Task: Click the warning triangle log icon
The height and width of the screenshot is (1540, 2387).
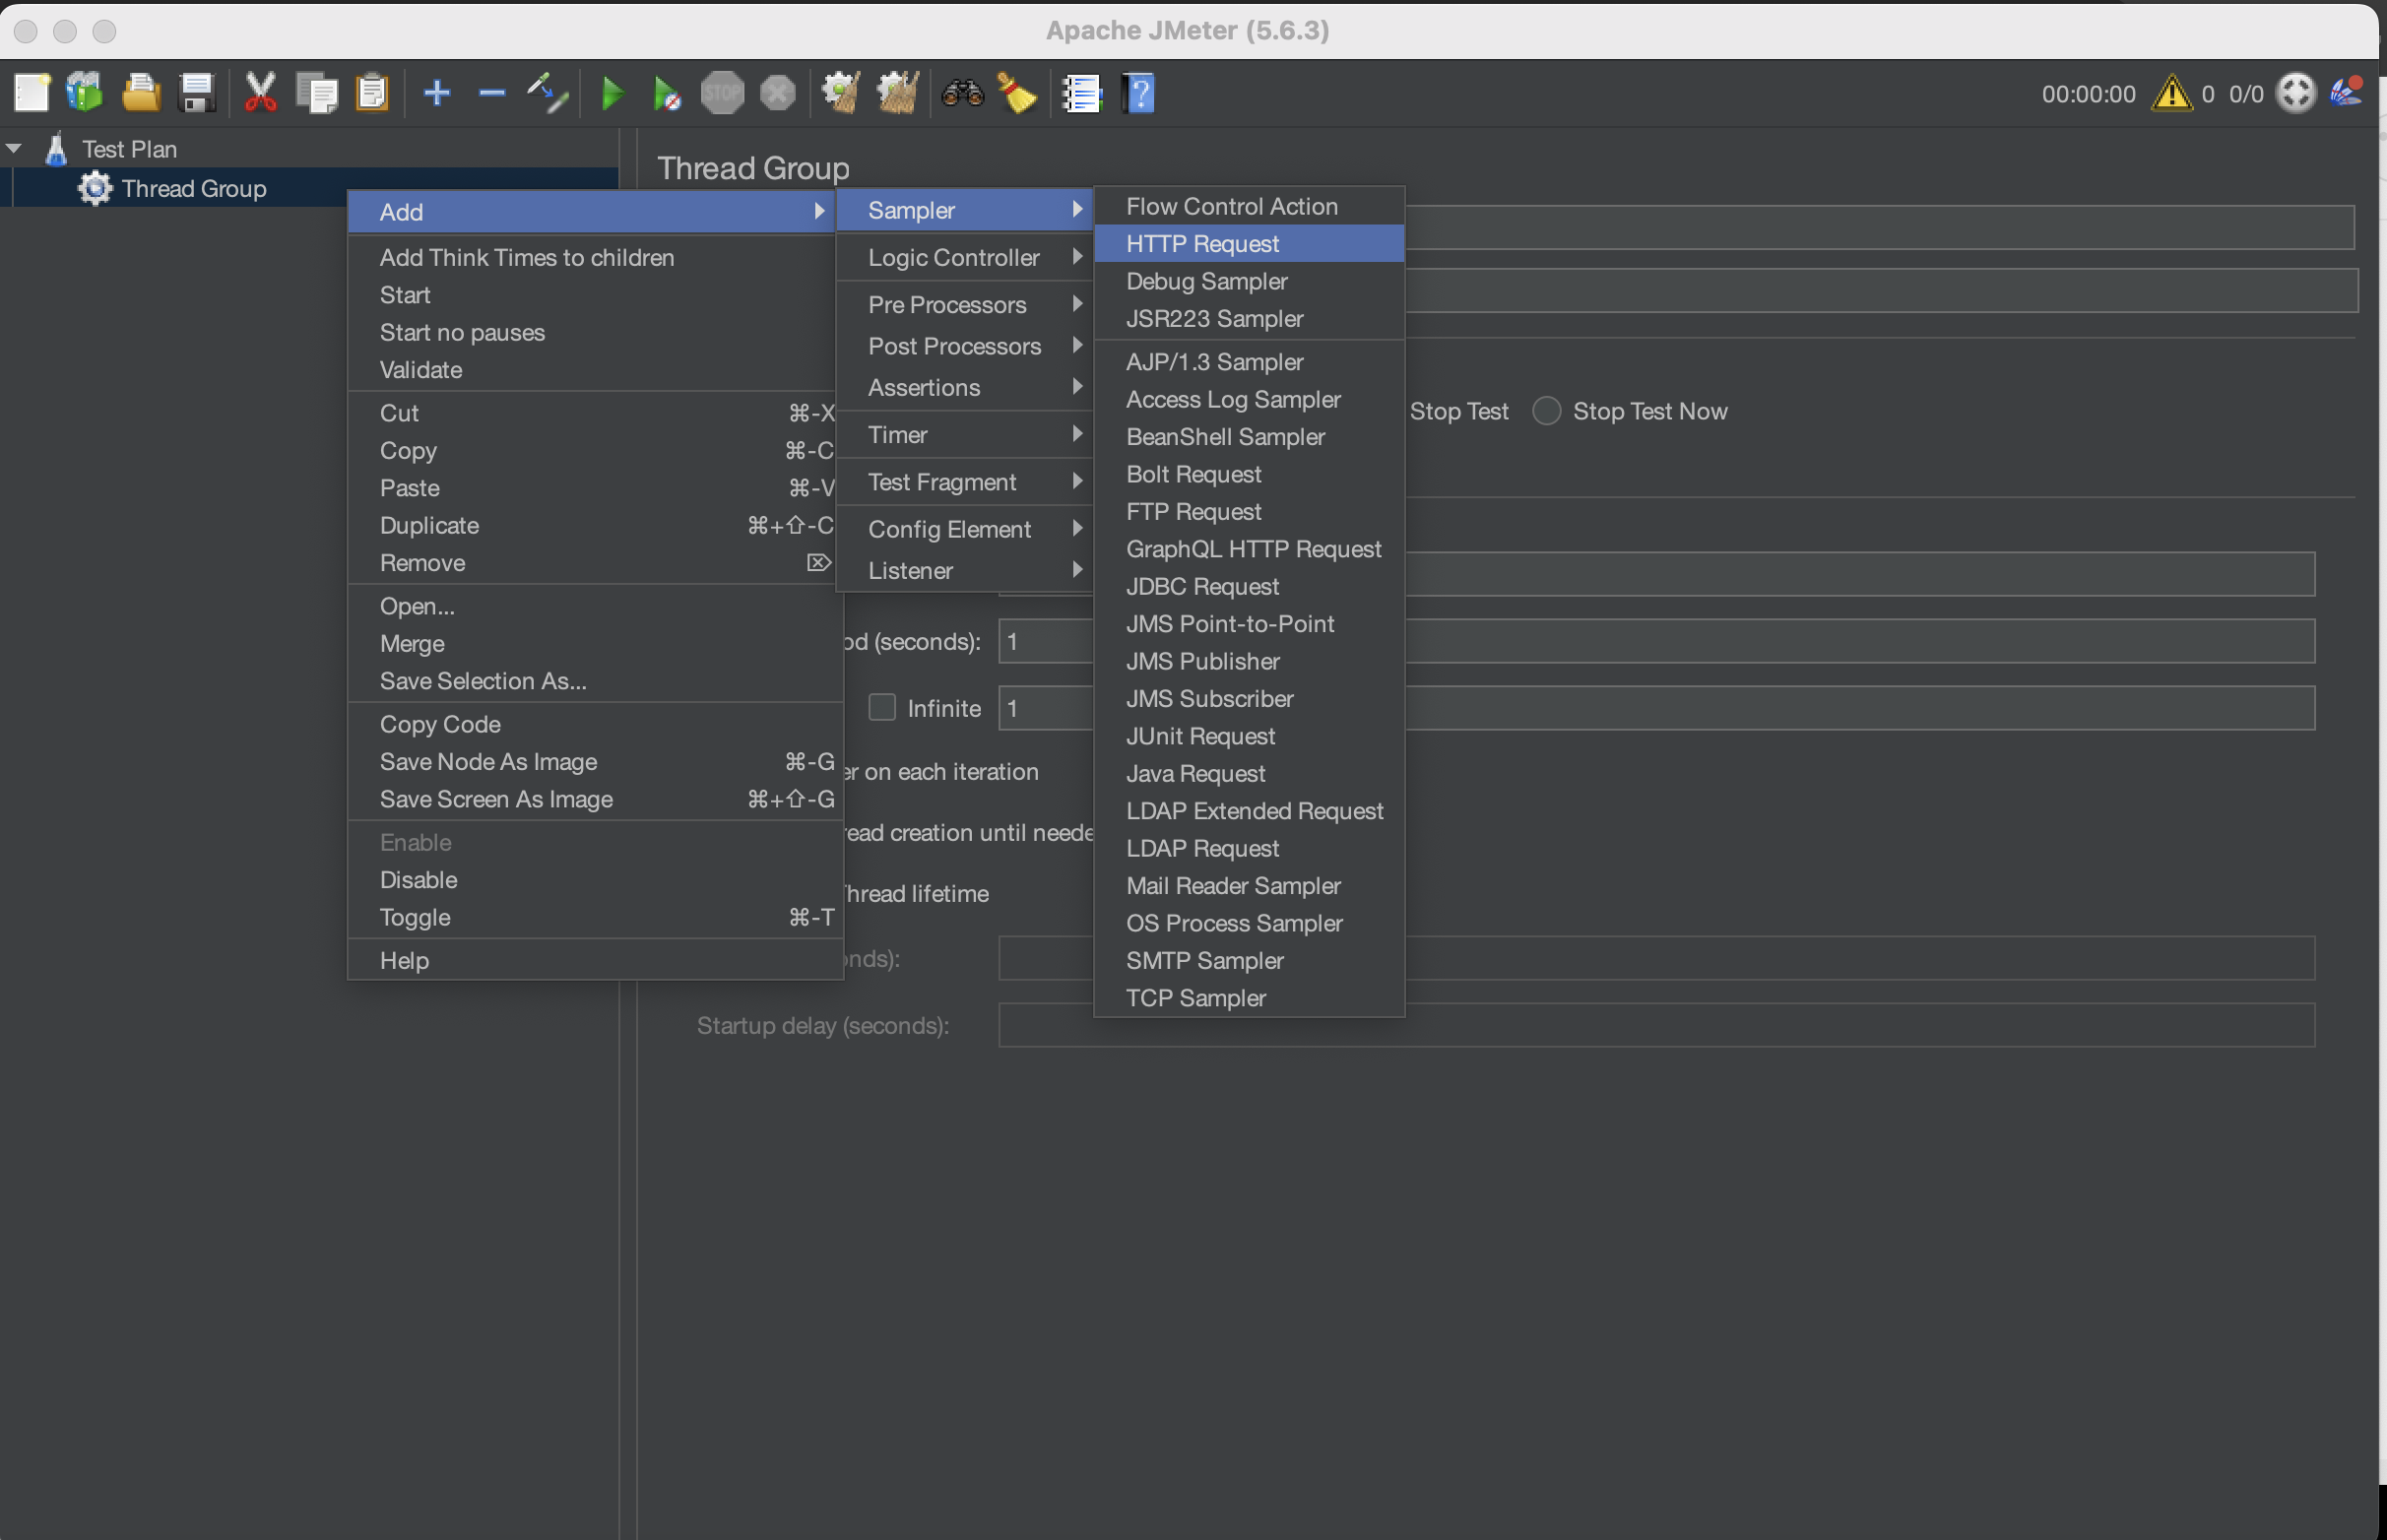Action: click(2171, 94)
